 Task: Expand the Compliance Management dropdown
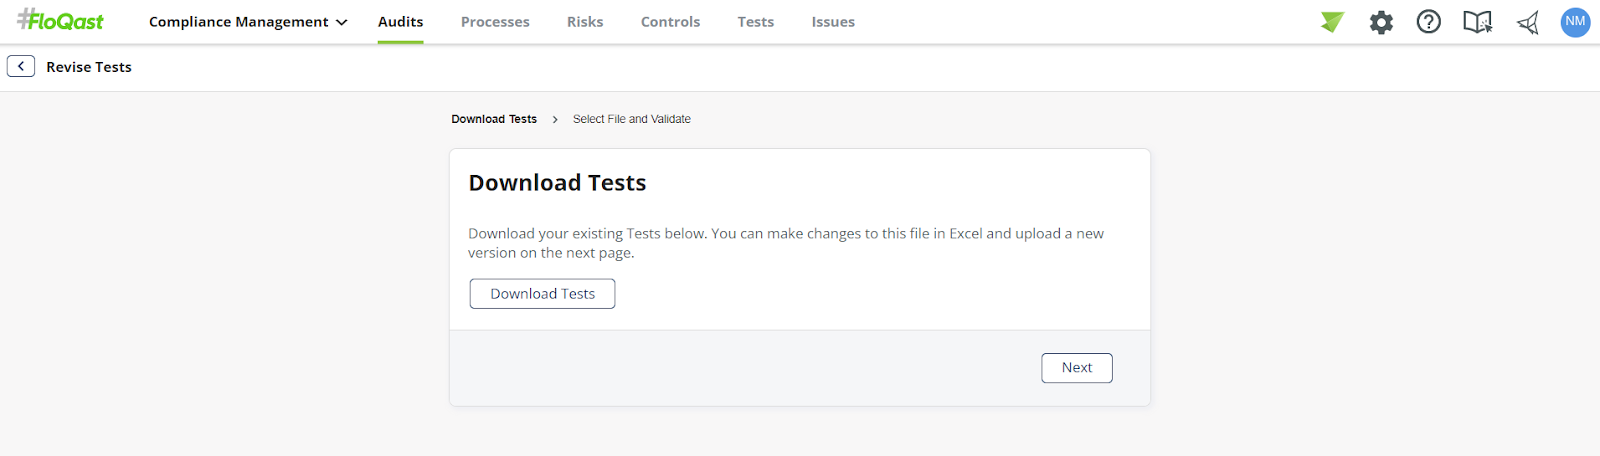tap(248, 22)
